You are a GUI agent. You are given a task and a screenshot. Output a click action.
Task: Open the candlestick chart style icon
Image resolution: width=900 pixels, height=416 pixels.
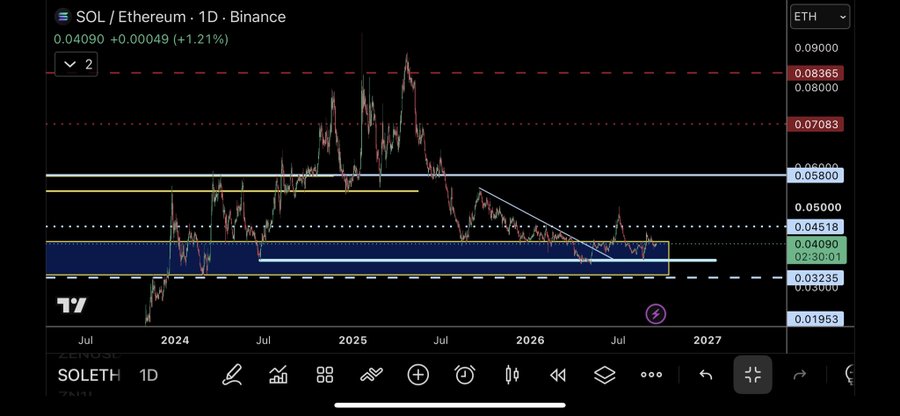[x=511, y=375]
